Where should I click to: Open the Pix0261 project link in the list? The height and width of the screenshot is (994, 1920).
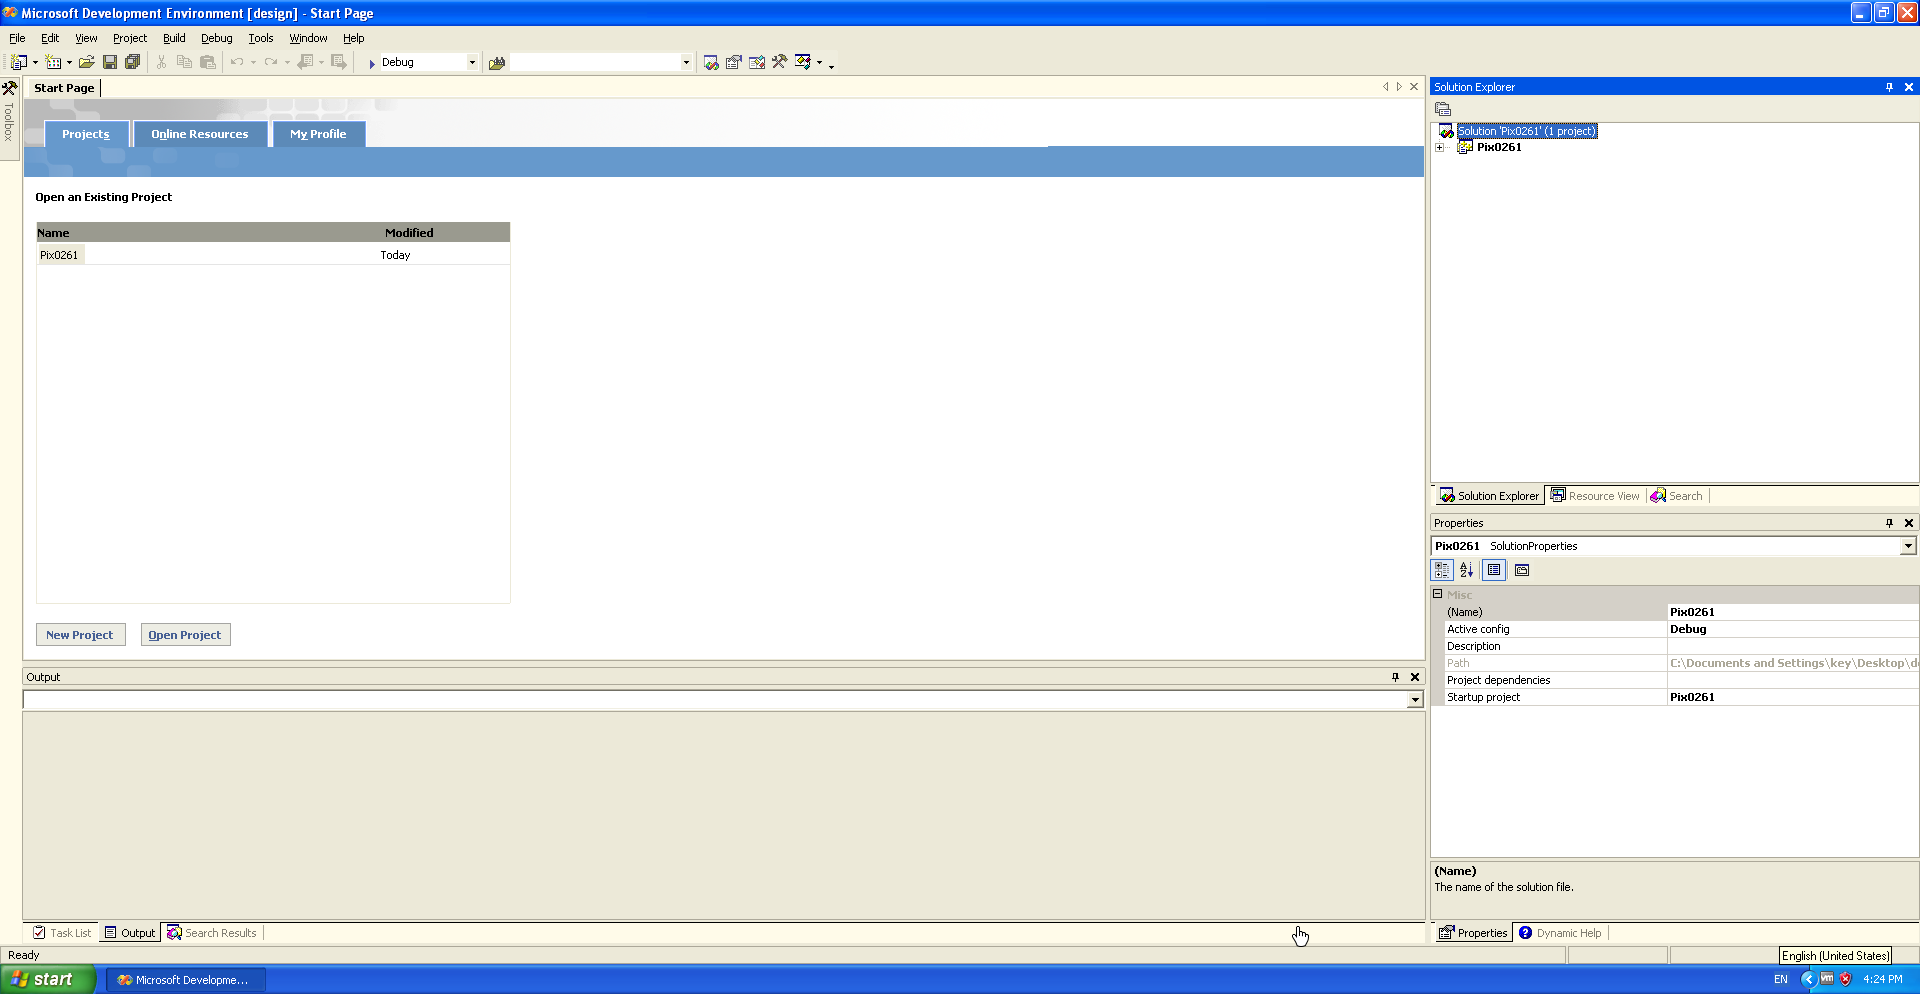[x=59, y=255]
